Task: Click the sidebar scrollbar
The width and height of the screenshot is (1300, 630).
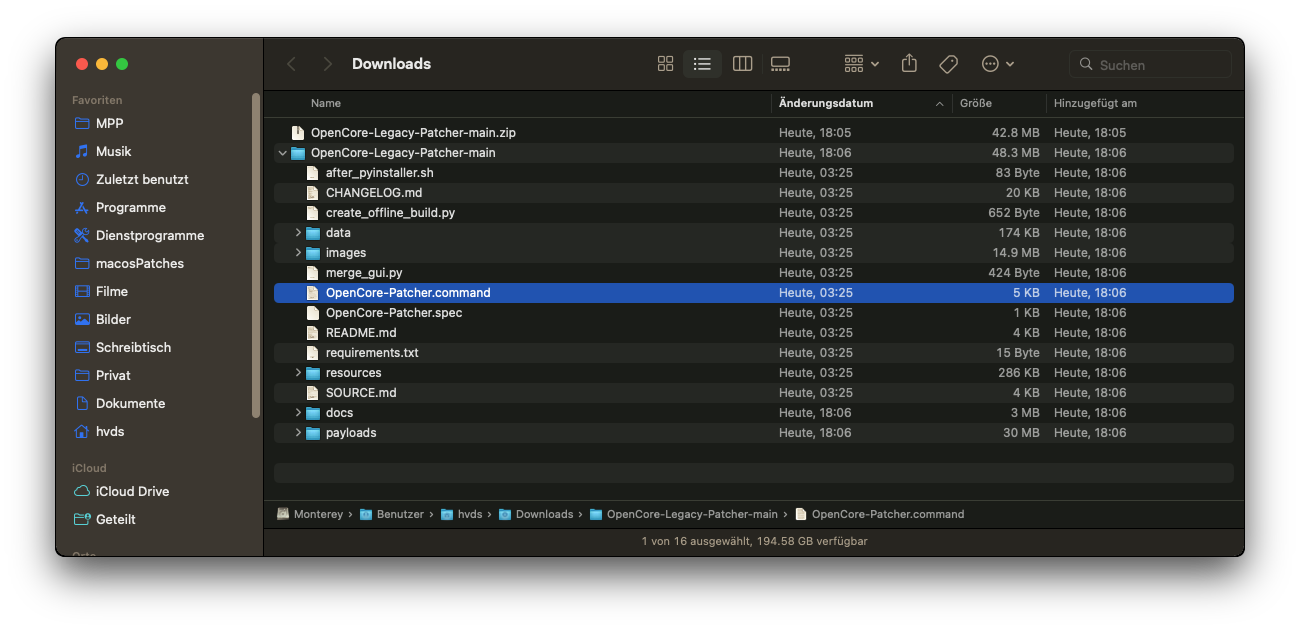Action: 256,255
